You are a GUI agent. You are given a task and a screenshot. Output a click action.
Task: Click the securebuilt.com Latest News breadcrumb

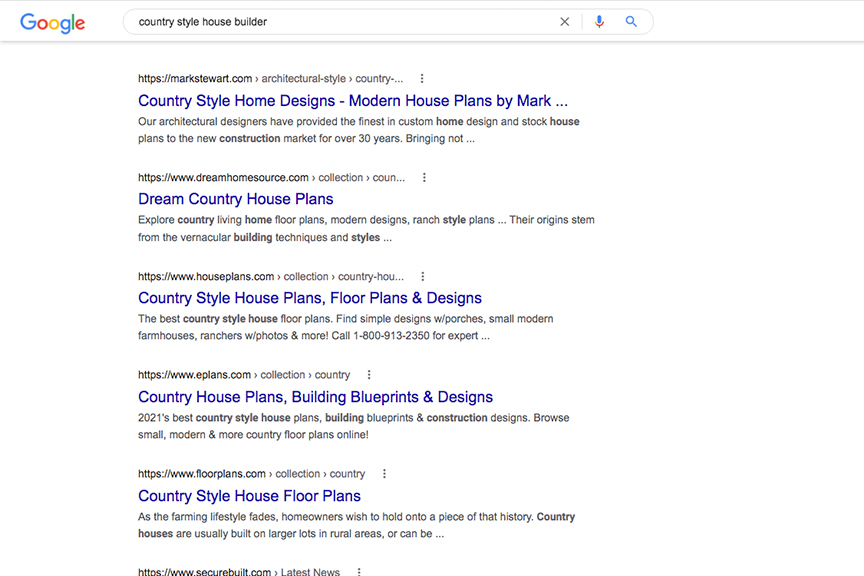[x=239, y=572]
